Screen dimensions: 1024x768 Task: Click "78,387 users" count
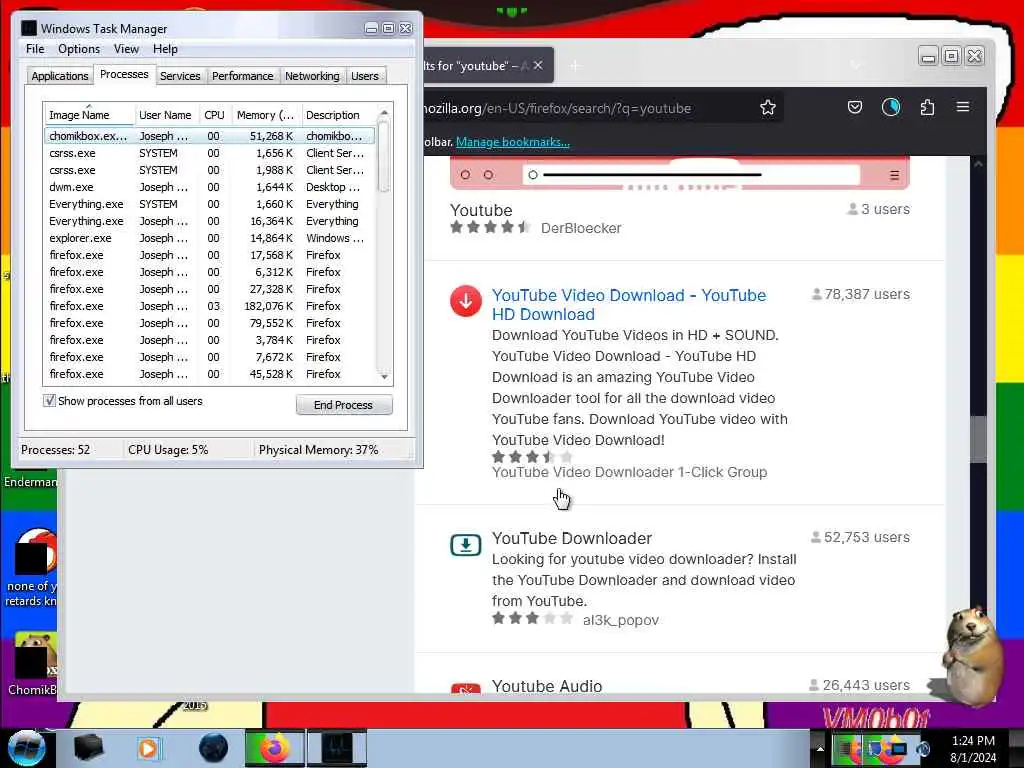click(860, 295)
